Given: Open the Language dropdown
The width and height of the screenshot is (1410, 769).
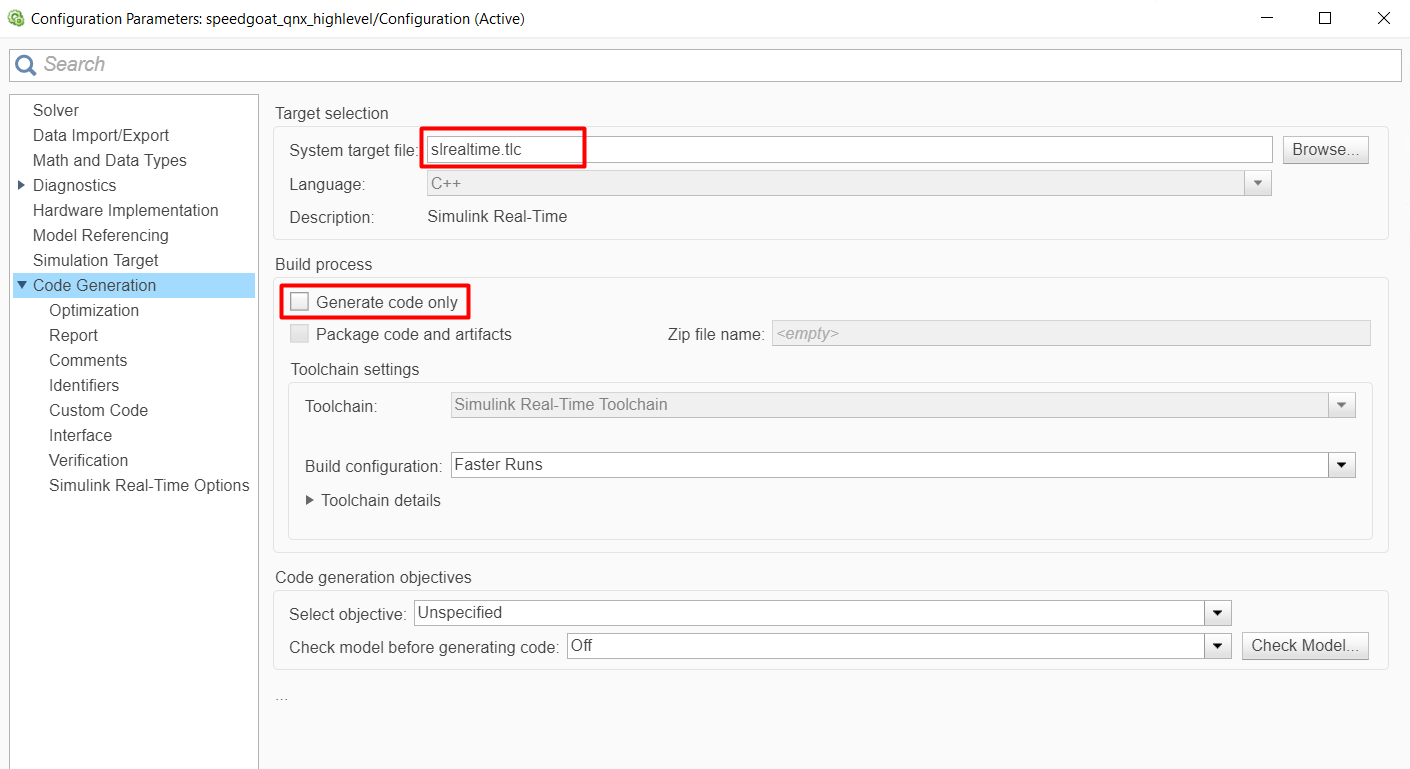Looking at the screenshot, I should (x=1257, y=184).
